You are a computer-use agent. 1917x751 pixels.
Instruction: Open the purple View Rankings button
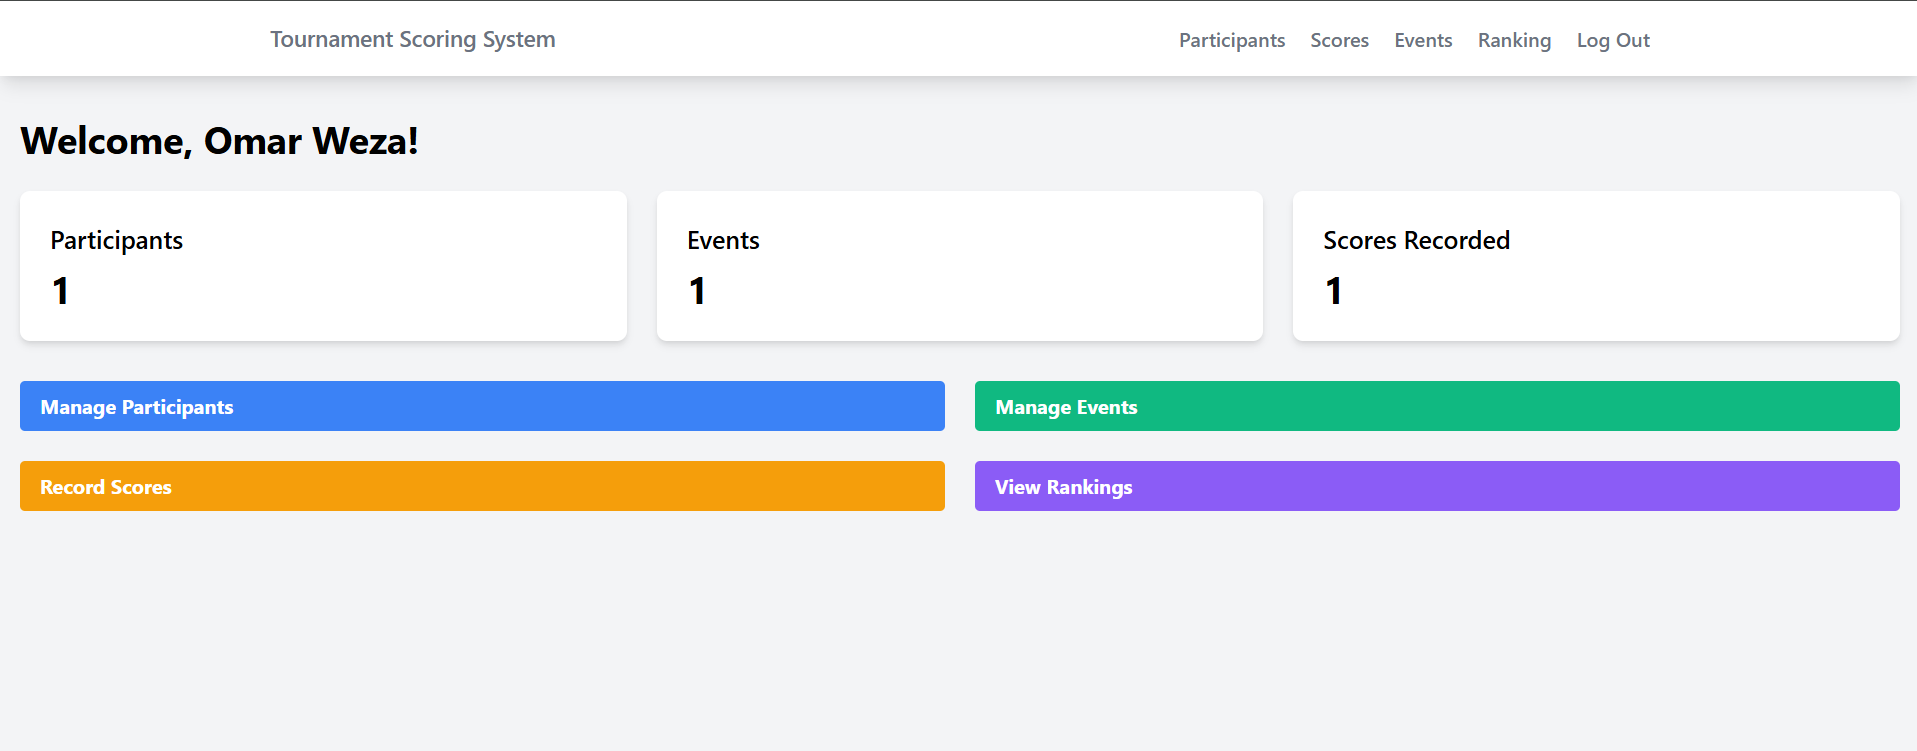coord(1436,486)
